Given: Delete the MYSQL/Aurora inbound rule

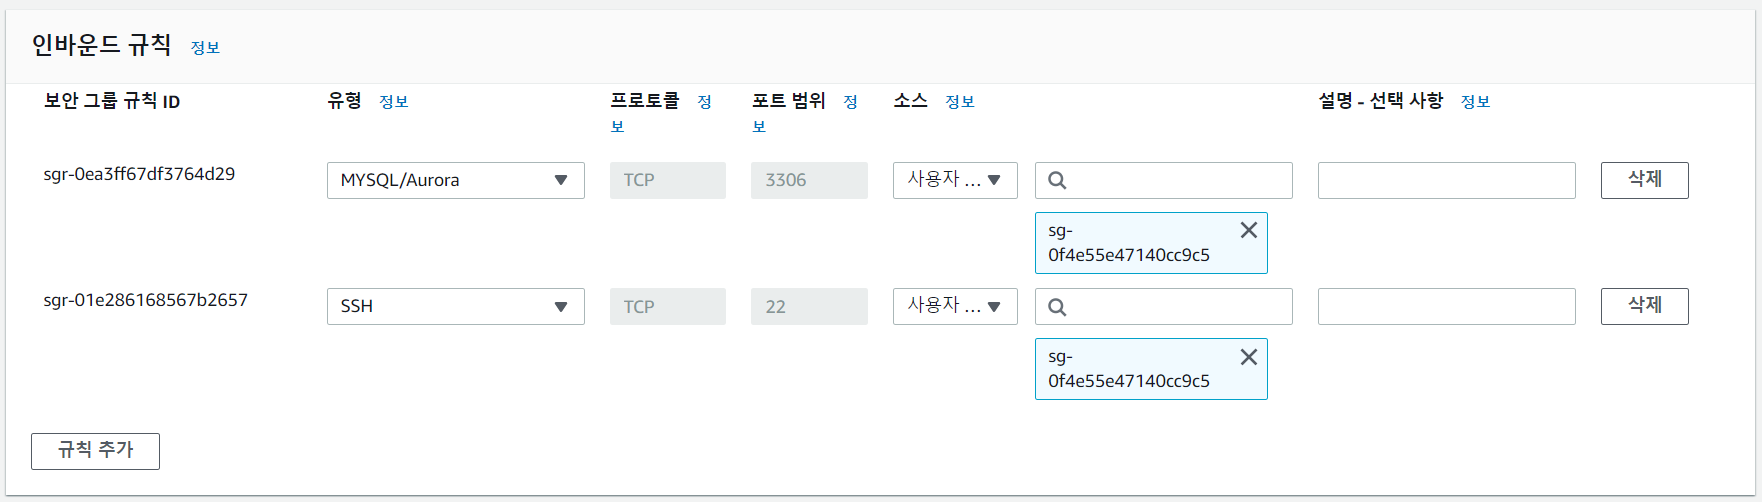Looking at the screenshot, I should [x=1644, y=181].
